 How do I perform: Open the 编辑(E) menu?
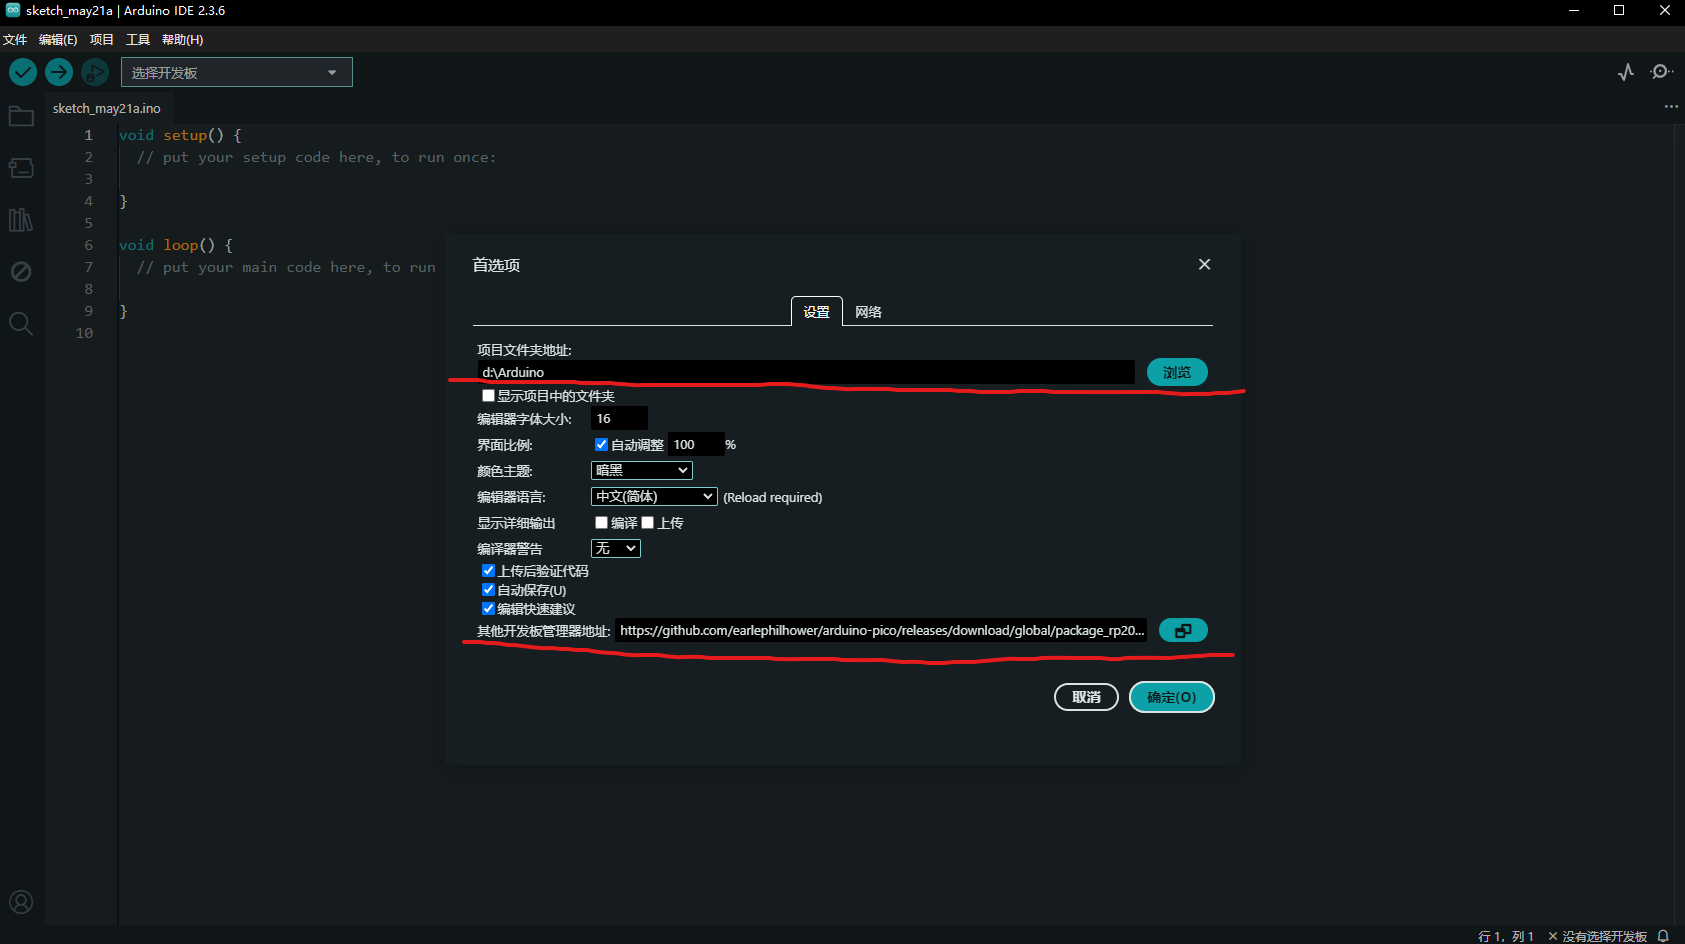tap(58, 39)
